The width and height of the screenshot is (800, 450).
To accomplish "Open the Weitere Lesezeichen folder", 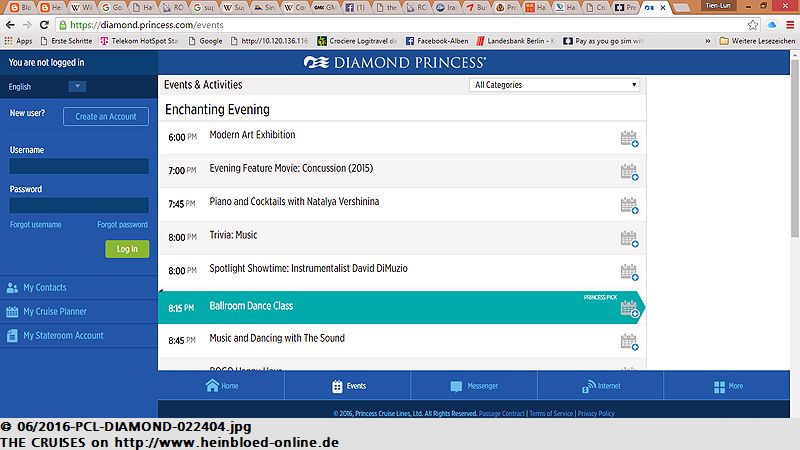I will 757,41.
